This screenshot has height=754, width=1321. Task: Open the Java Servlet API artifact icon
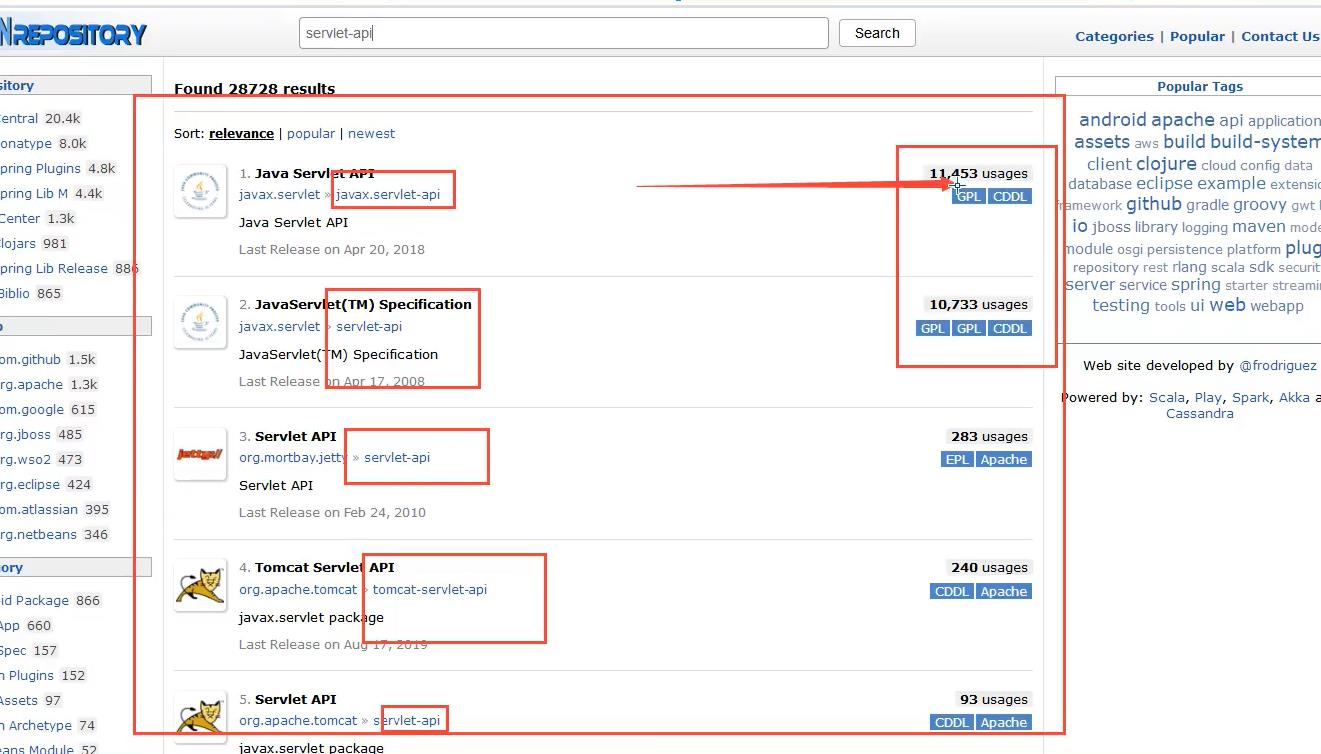click(200, 190)
